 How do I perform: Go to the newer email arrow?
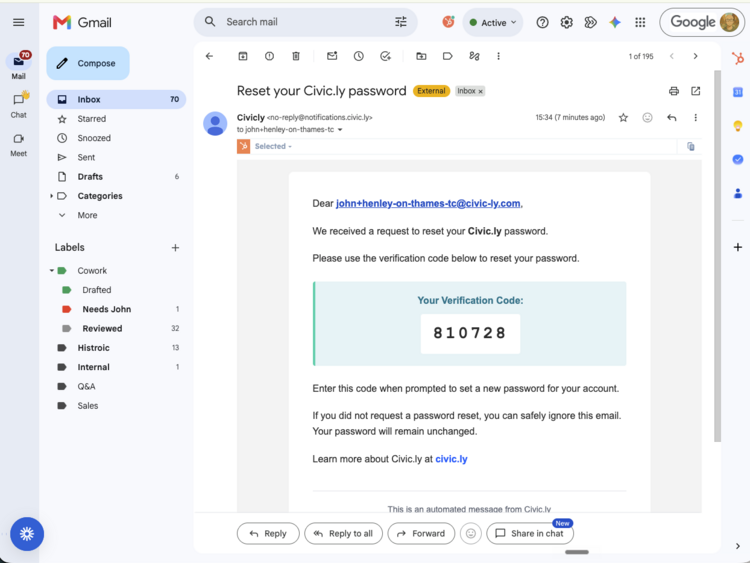[x=672, y=56]
